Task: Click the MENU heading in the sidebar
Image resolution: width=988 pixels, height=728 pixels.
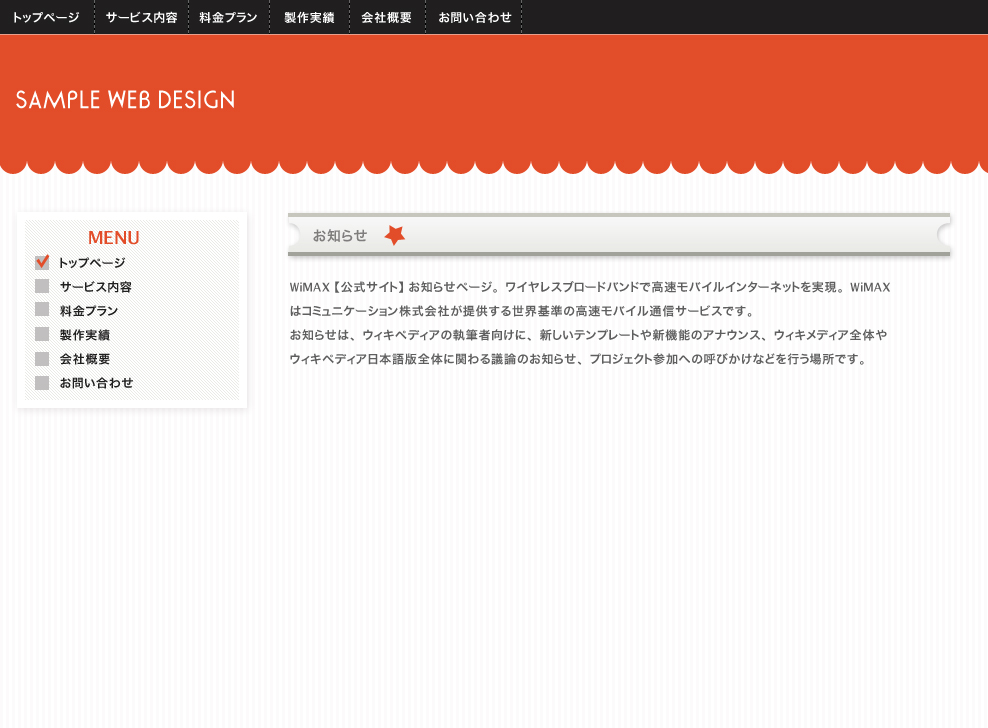Action: pos(113,238)
